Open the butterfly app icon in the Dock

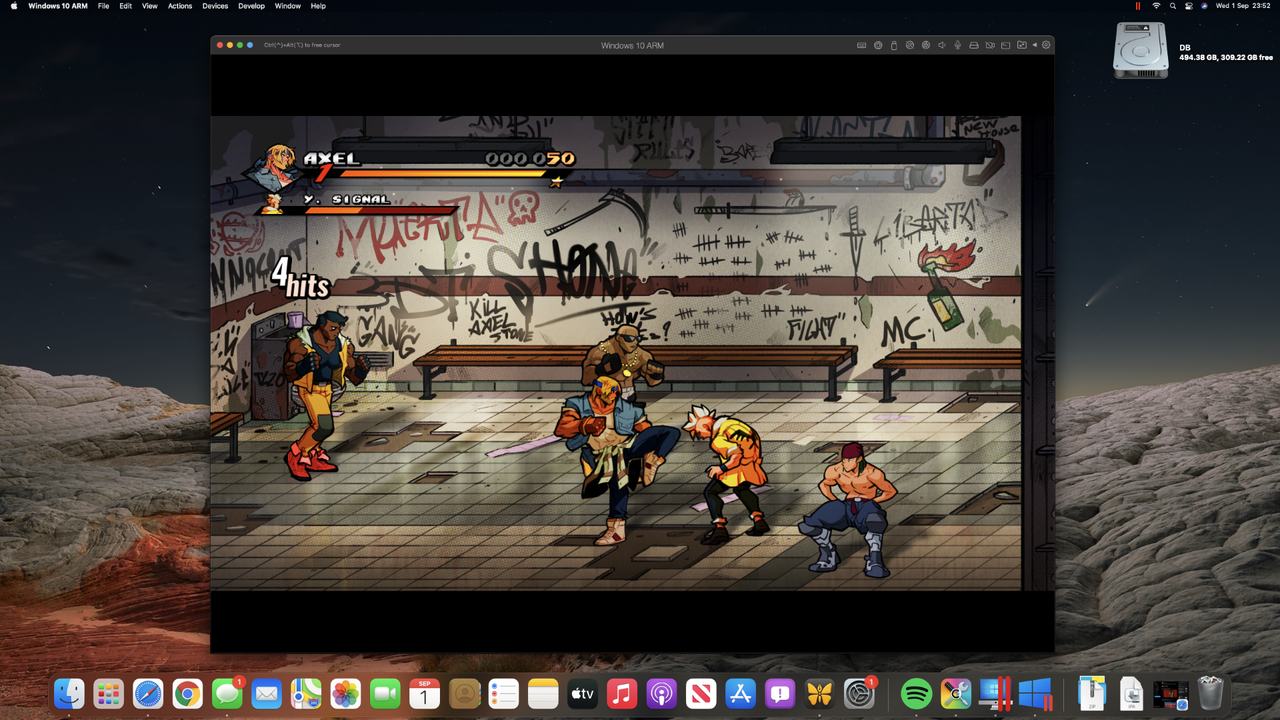click(x=819, y=693)
